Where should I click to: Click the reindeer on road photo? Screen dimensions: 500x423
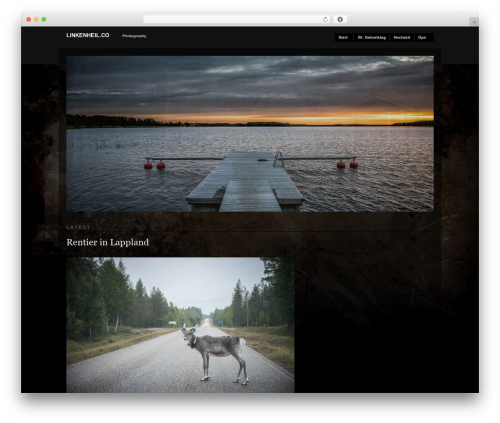[x=180, y=325]
